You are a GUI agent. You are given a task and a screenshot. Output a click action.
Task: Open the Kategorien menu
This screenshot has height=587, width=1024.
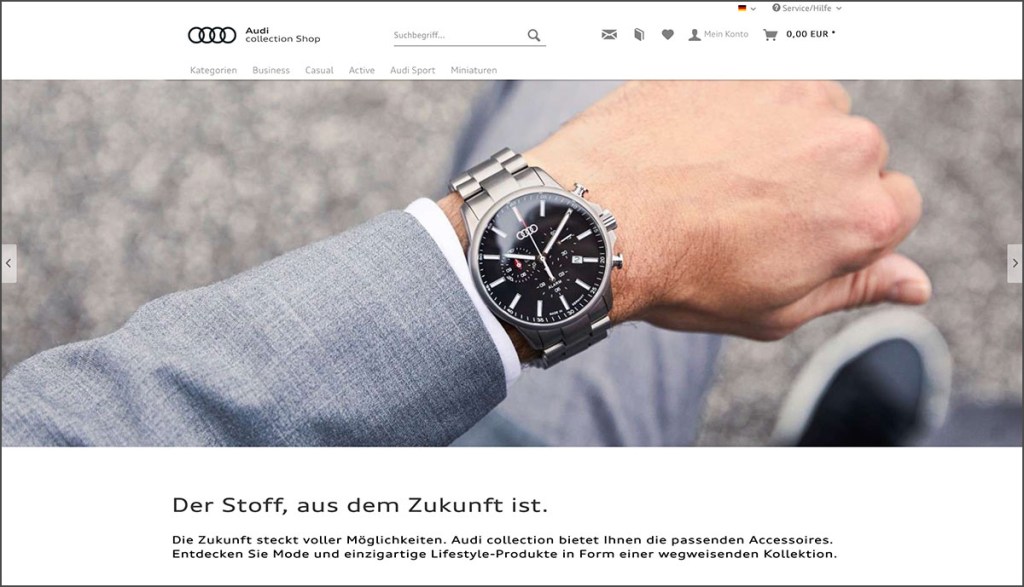[x=214, y=70]
